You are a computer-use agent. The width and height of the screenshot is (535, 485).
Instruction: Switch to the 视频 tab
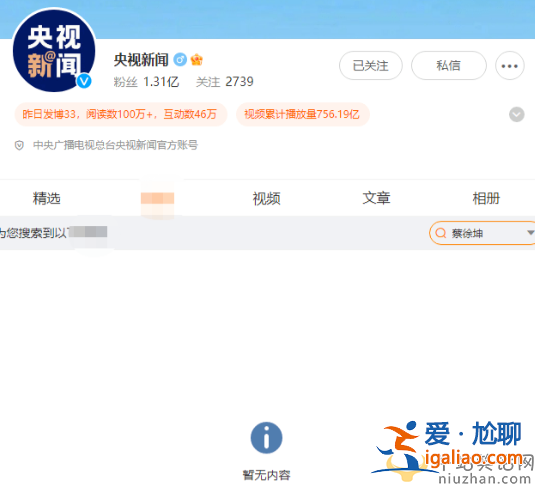pyautogui.click(x=266, y=198)
